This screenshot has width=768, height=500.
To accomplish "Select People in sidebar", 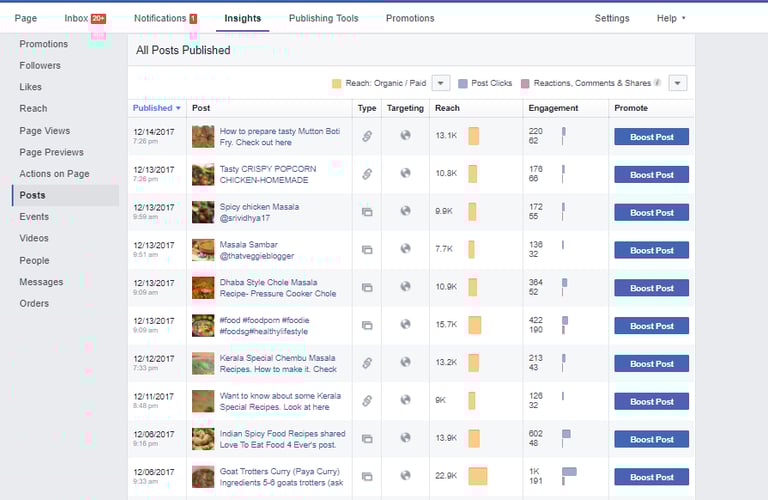I will pos(34,260).
